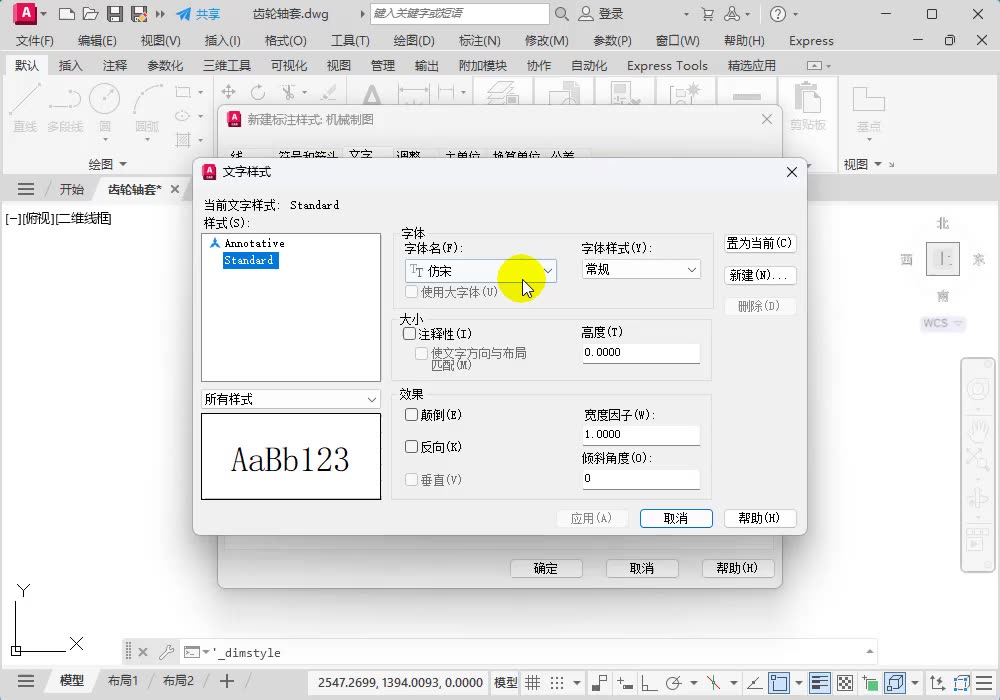
Task: Check the 注释性(I) checkbox
Action: 409,333
